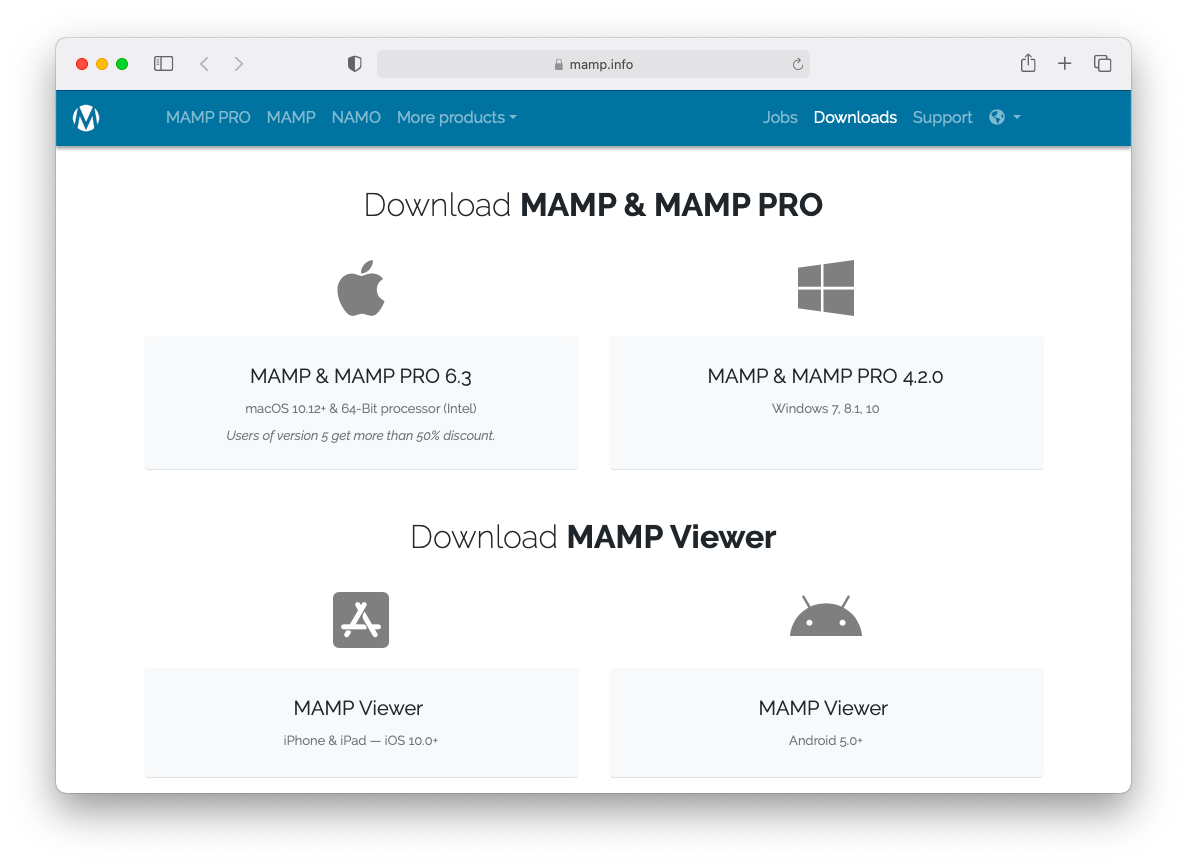Click the App Store icon
Viewport: 1187px width, 867px height.
pyautogui.click(x=361, y=619)
